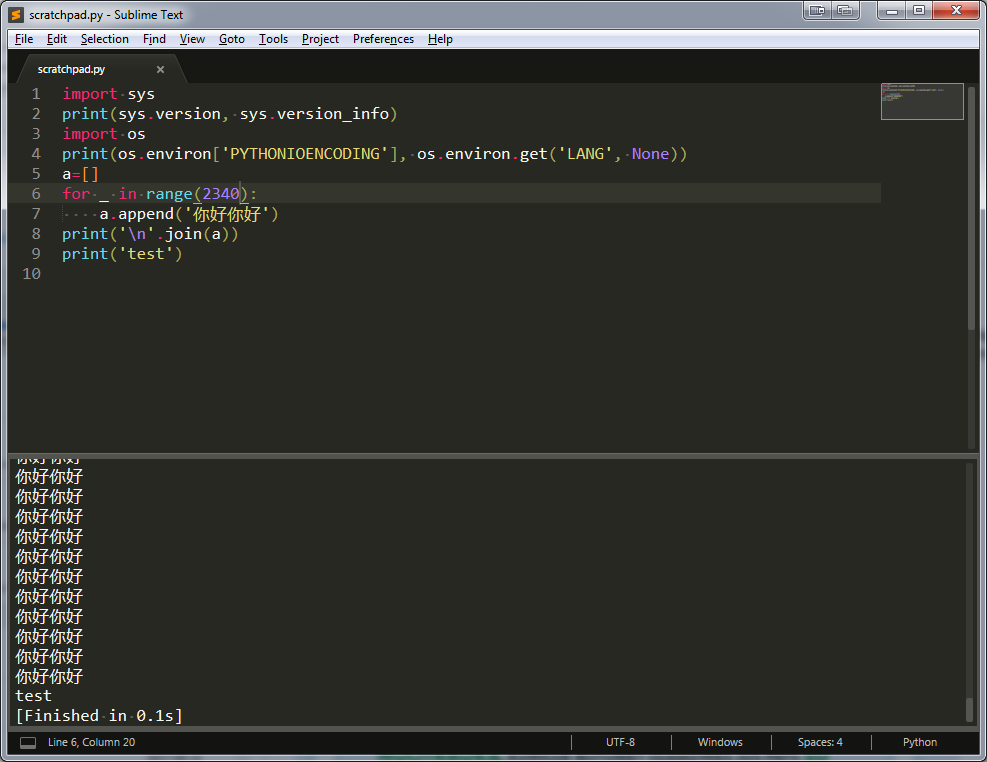Click the minimap code preview

pyautogui.click(x=922, y=101)
